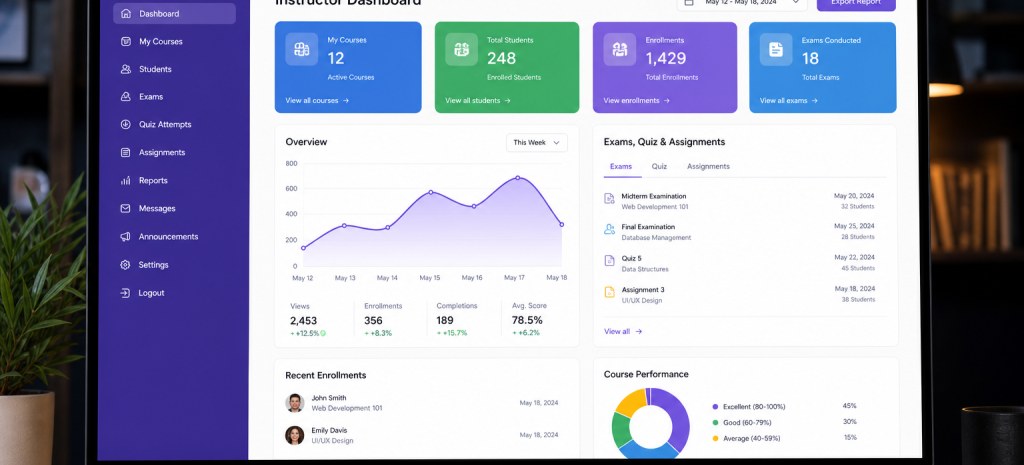Click View all link under exams list
Viewport: 1024px width, 465px height.
click(x=623, y=332)
